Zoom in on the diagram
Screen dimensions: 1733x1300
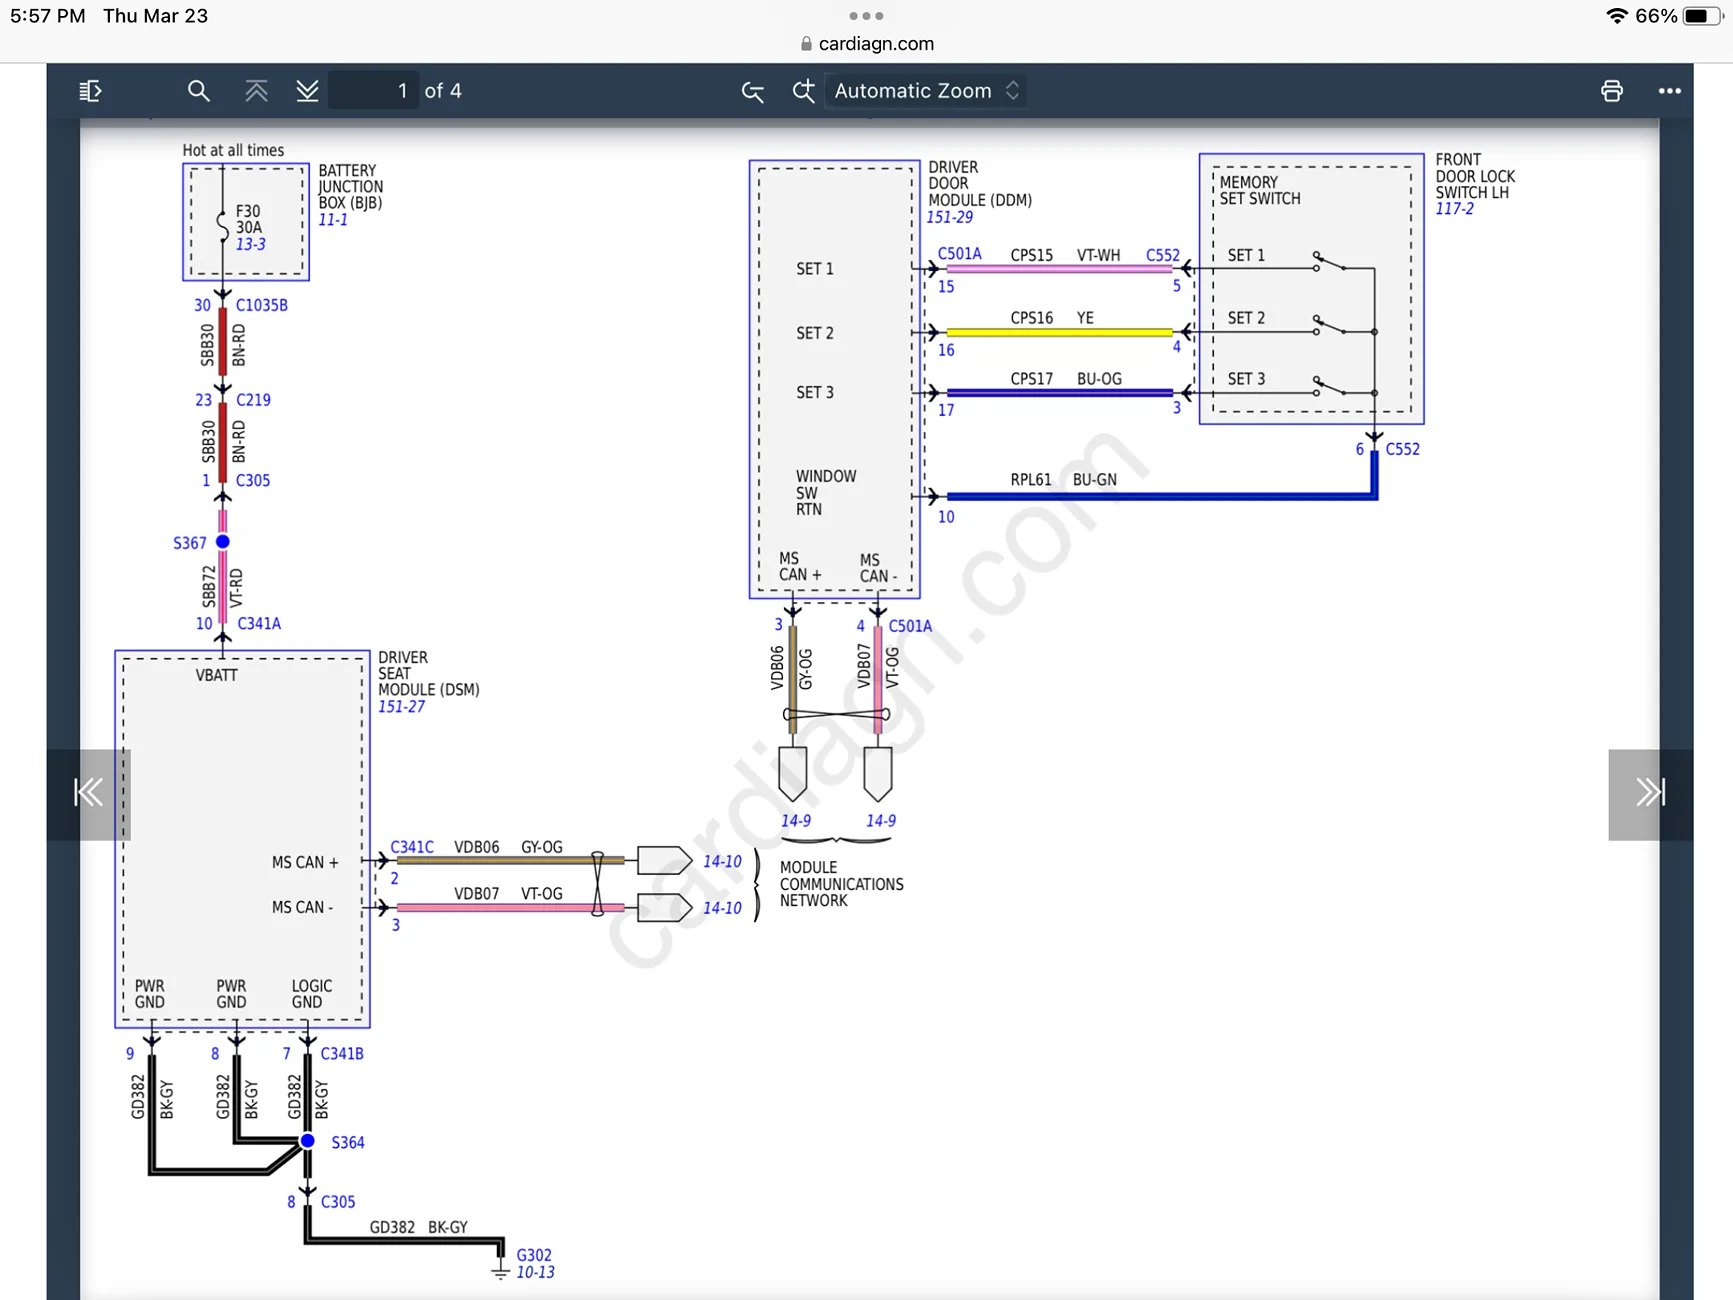coord(803,91)
